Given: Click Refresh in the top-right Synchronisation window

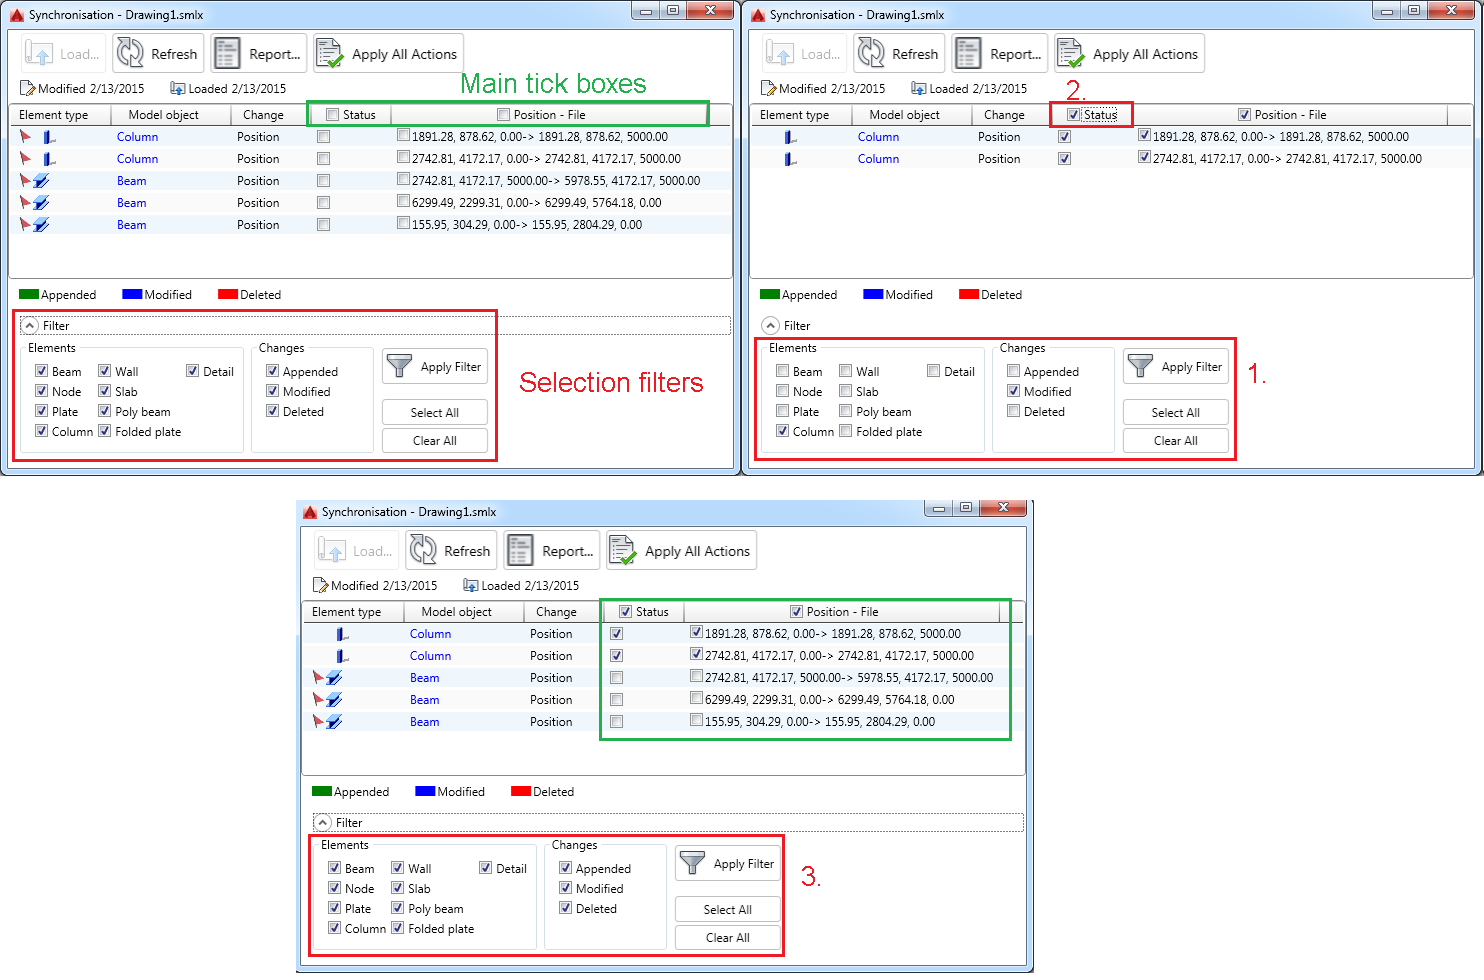Looking at the screenshot, I should click(x=898, y=54).
